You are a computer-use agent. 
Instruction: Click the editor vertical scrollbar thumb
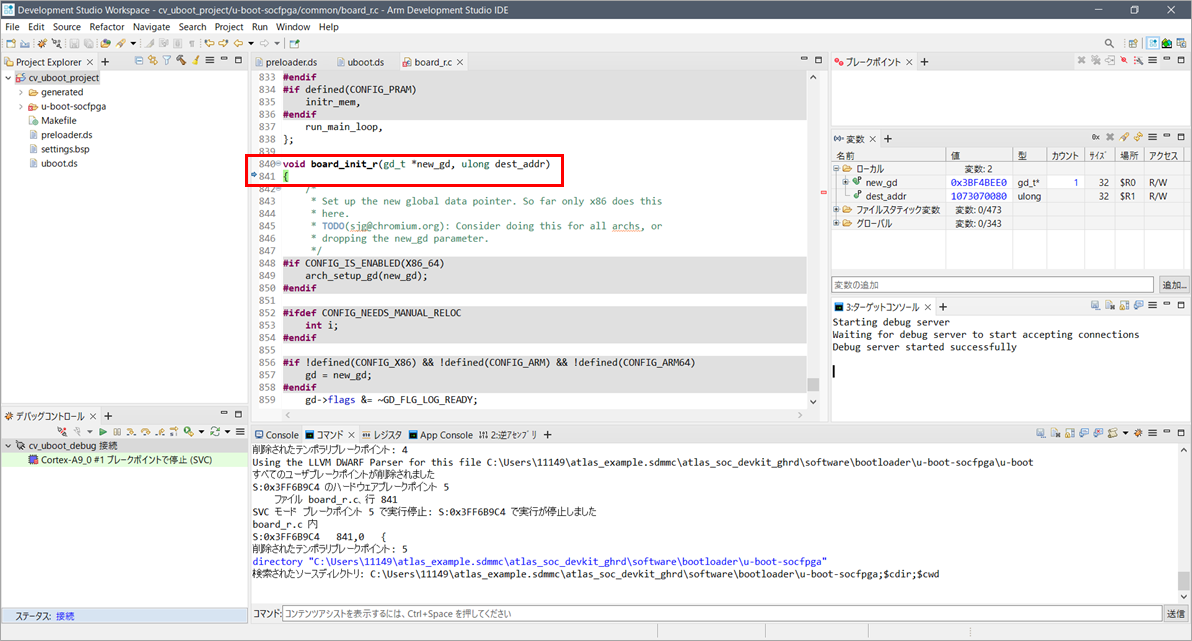813,384
